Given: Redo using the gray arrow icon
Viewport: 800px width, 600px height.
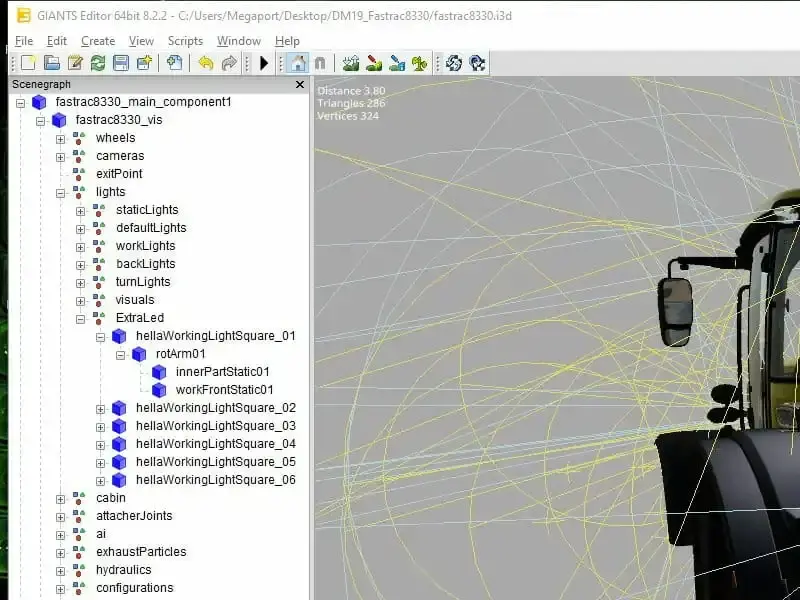Looking at the screenshot, I should coord(229,63).
